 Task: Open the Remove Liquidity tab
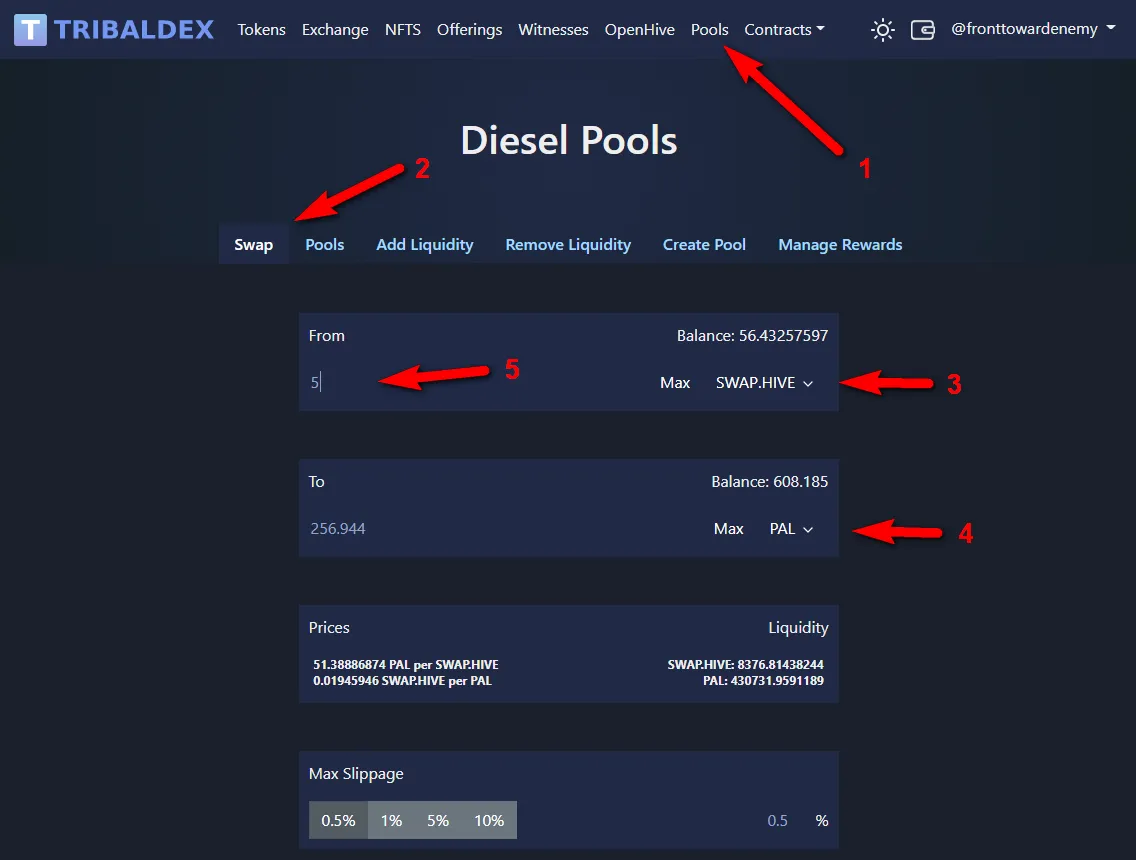tap(568, 245)
